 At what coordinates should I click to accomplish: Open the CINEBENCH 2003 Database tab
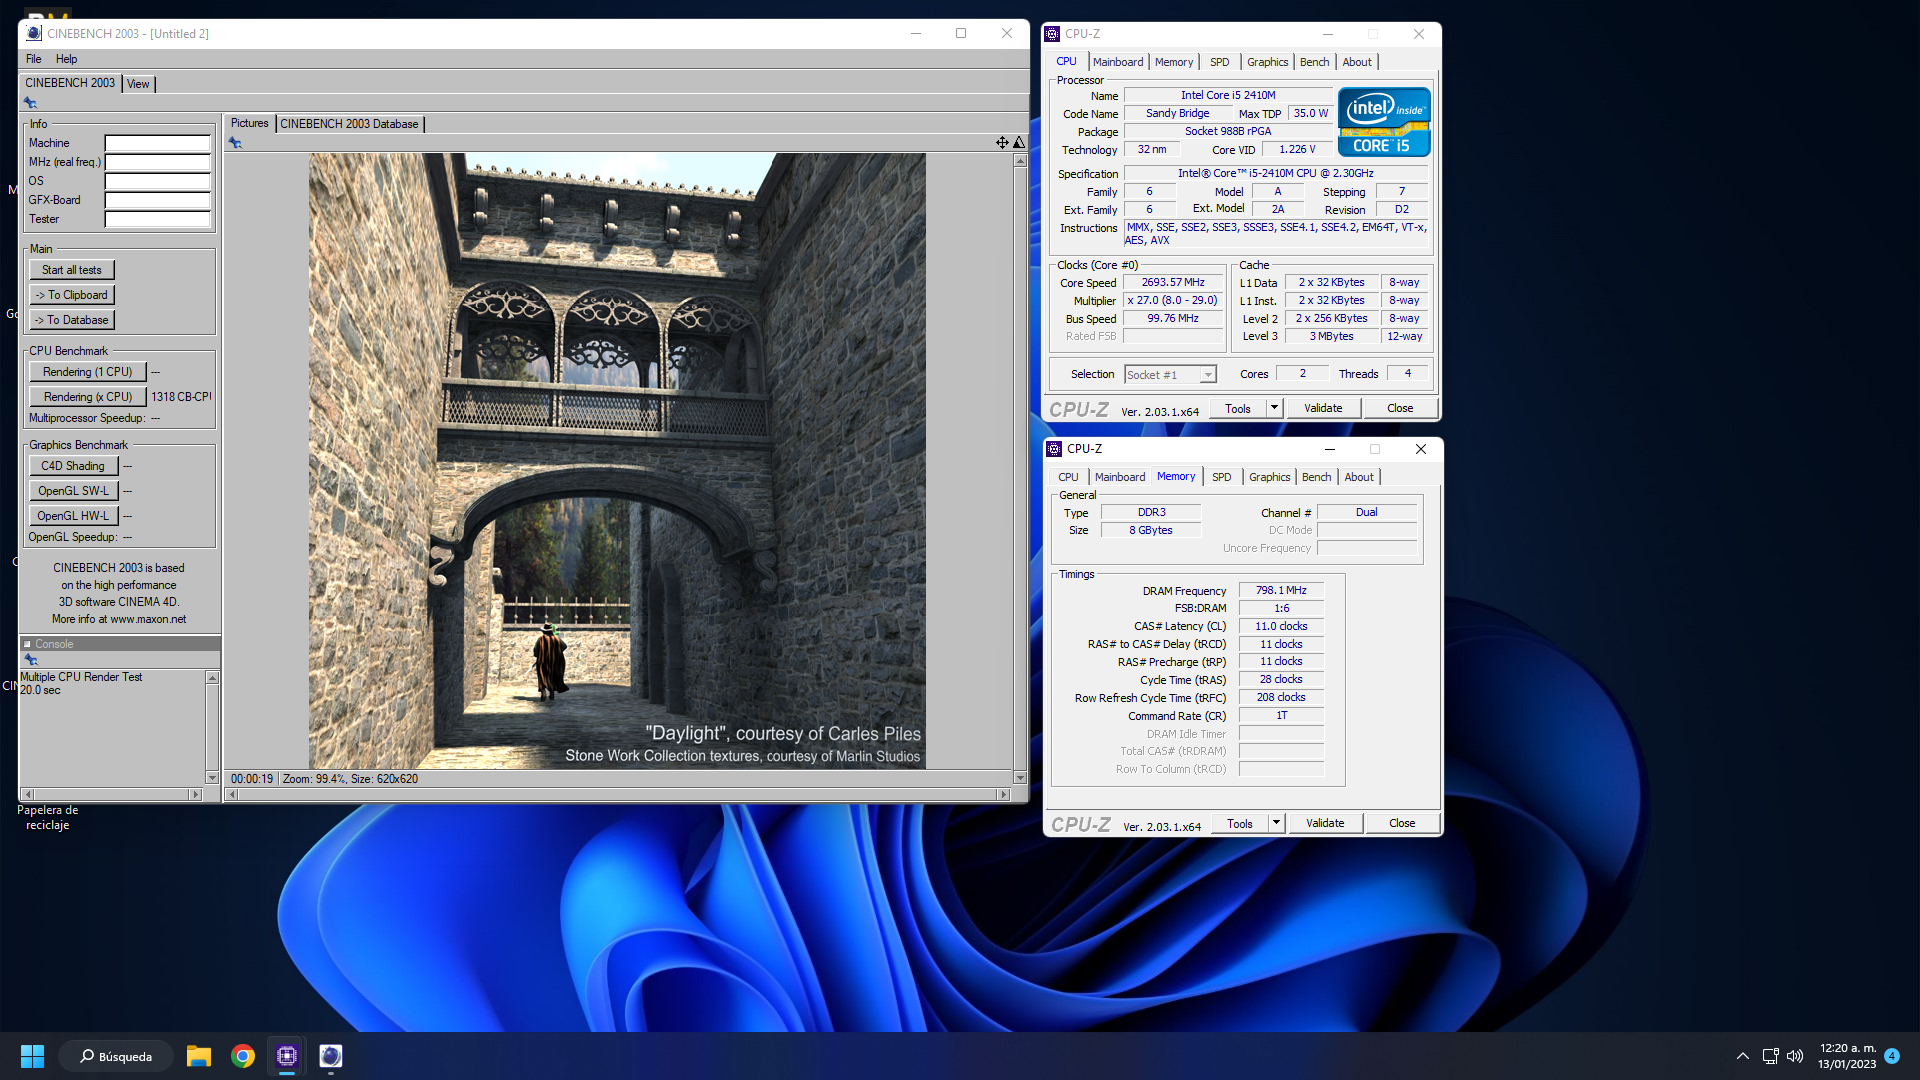(x=349, y=124)
